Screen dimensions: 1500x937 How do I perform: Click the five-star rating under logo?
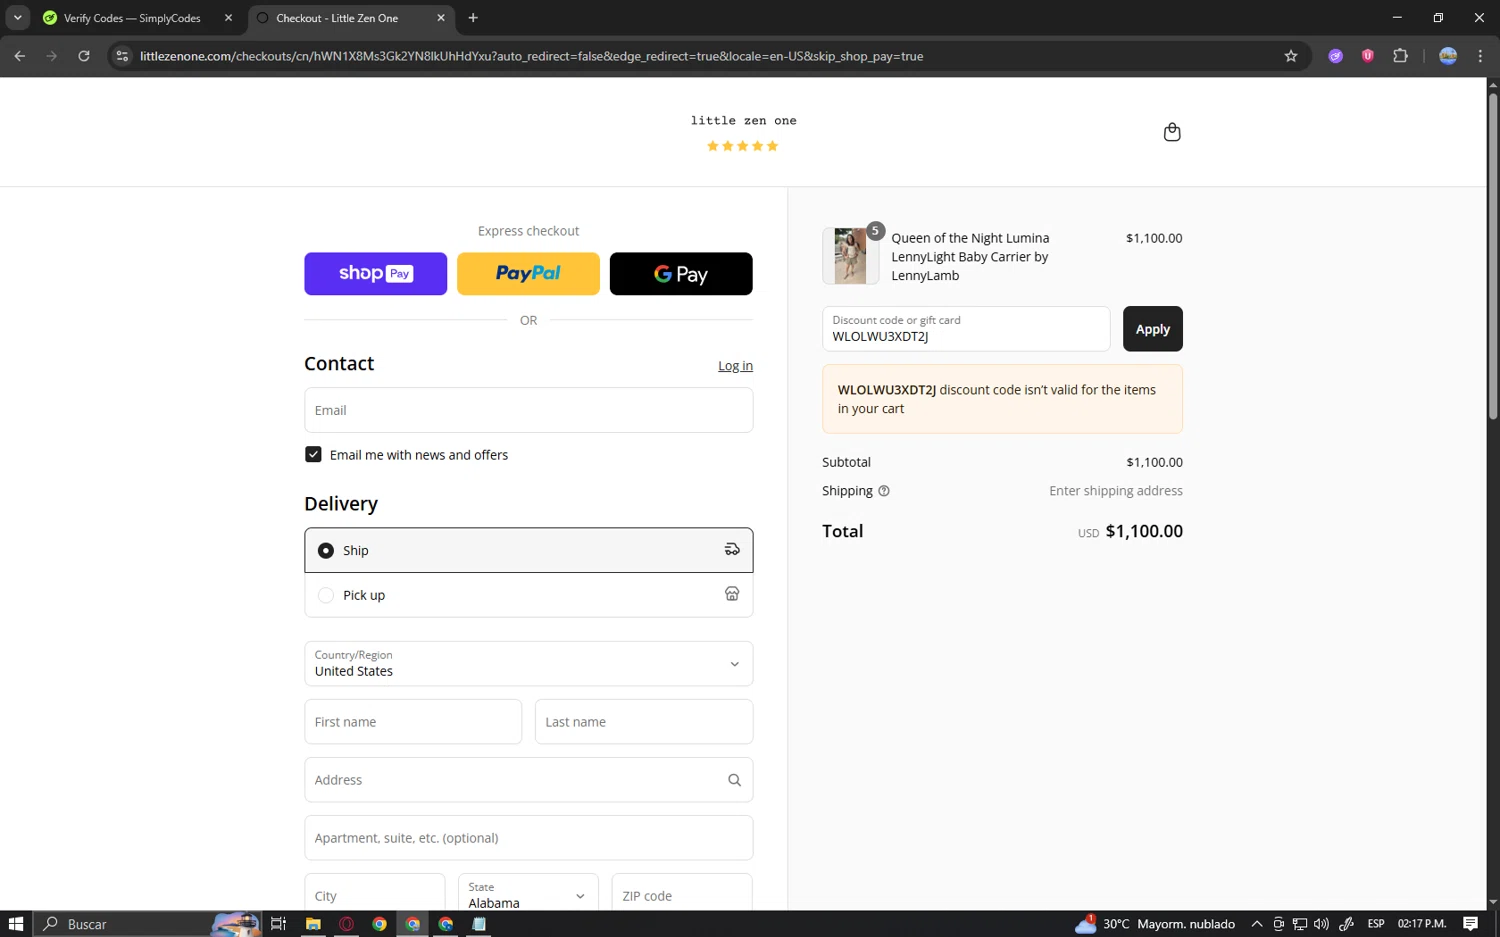742,146
